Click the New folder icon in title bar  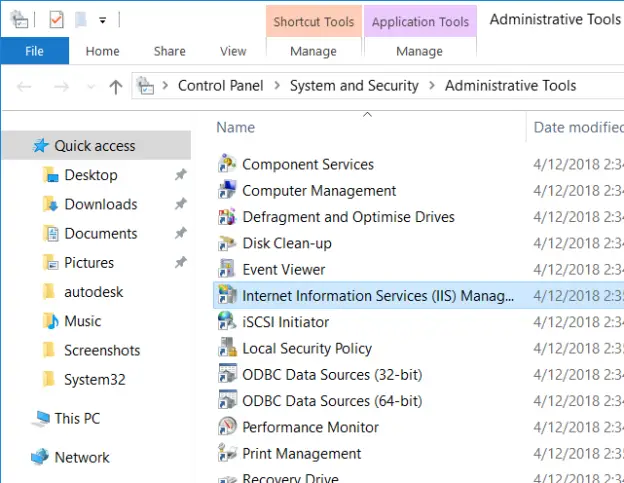[x=81, y=19]
